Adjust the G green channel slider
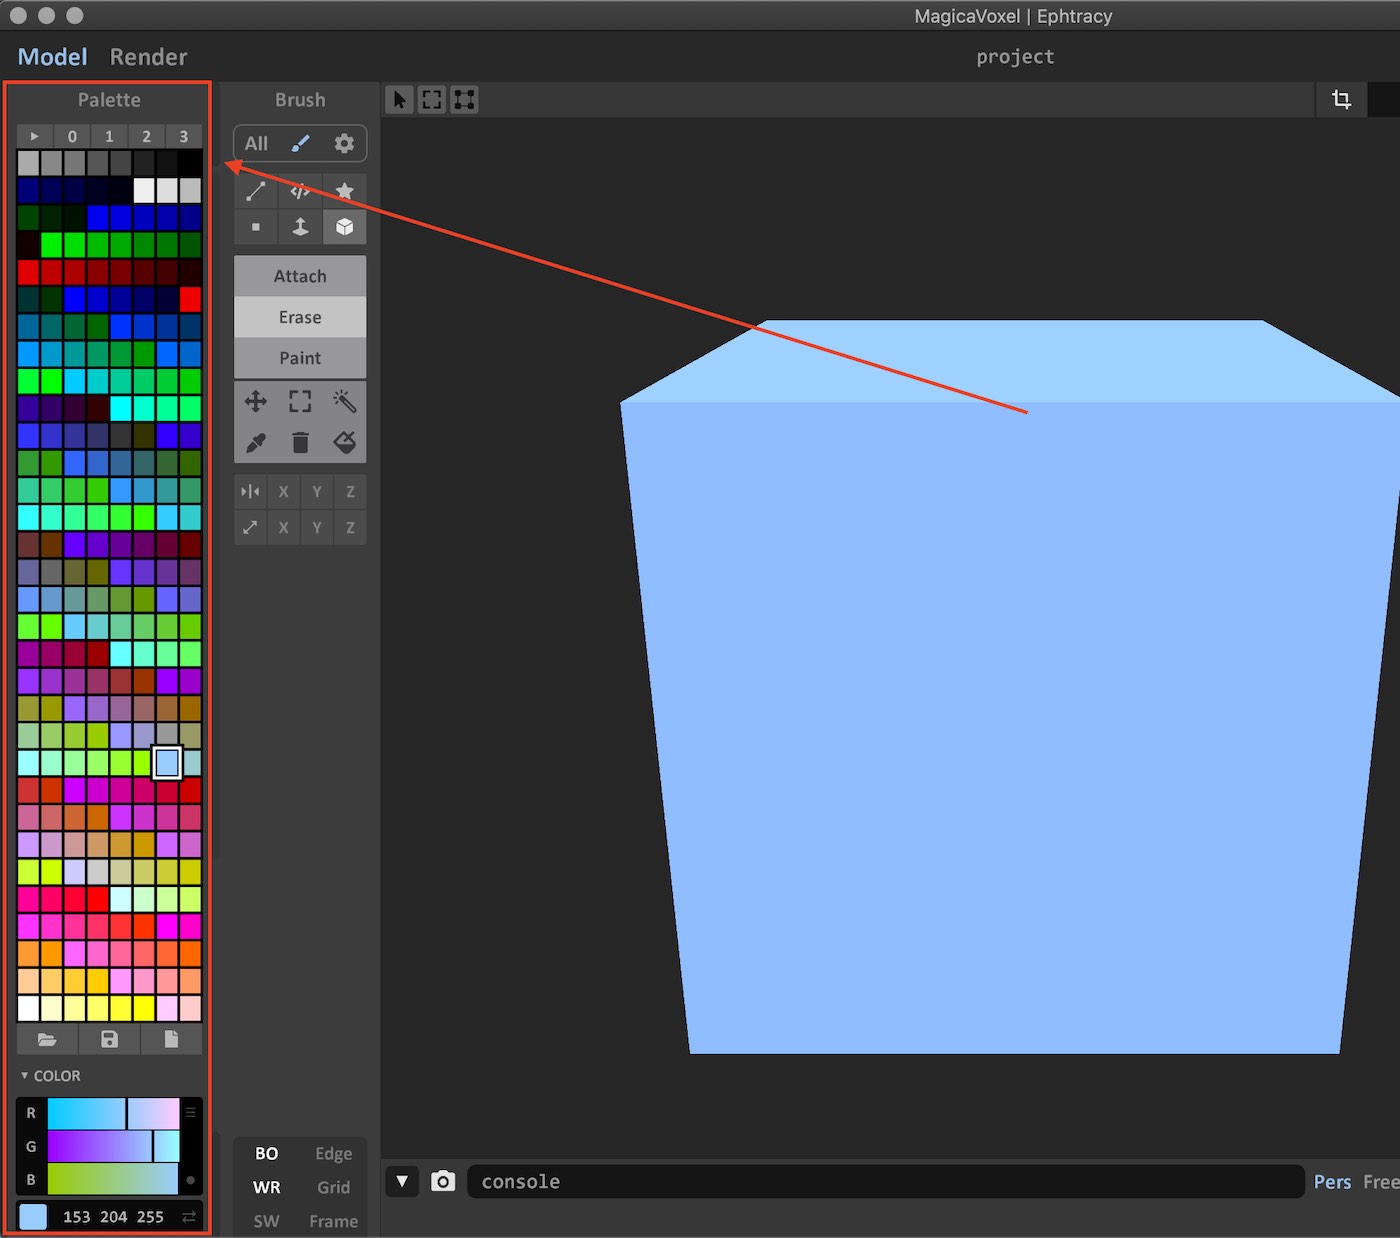The image size is (1400, 1238). (x=113, y=1146)
